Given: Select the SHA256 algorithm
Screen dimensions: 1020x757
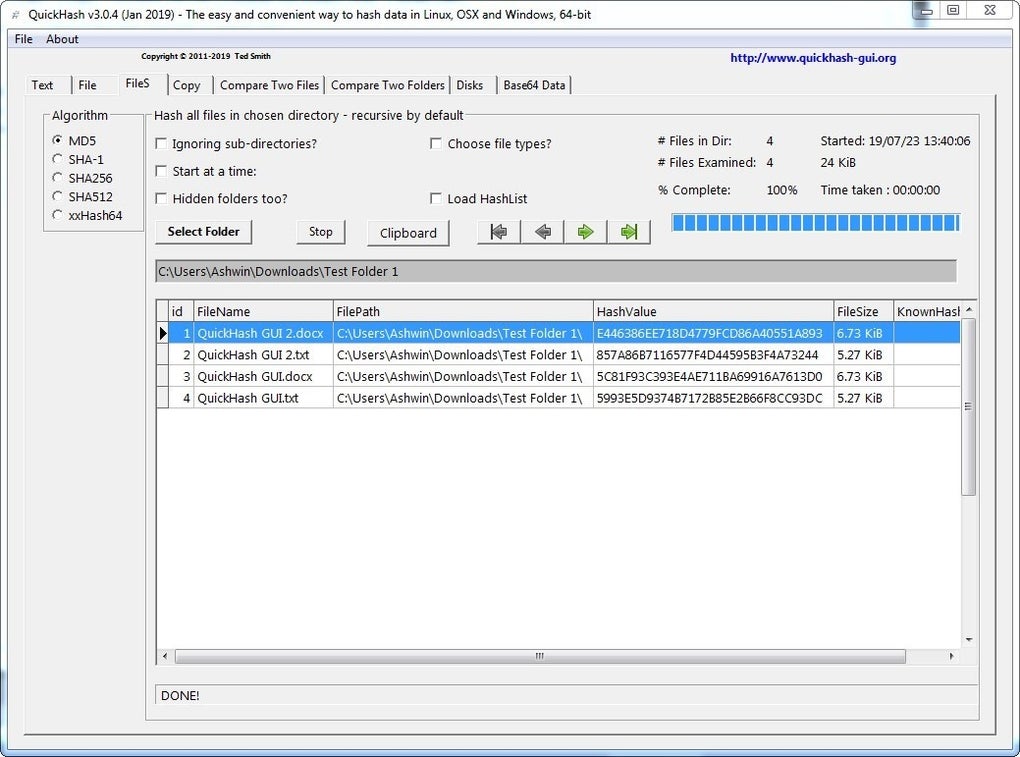Looking at the screenshot, I should (x=57, y=177).
